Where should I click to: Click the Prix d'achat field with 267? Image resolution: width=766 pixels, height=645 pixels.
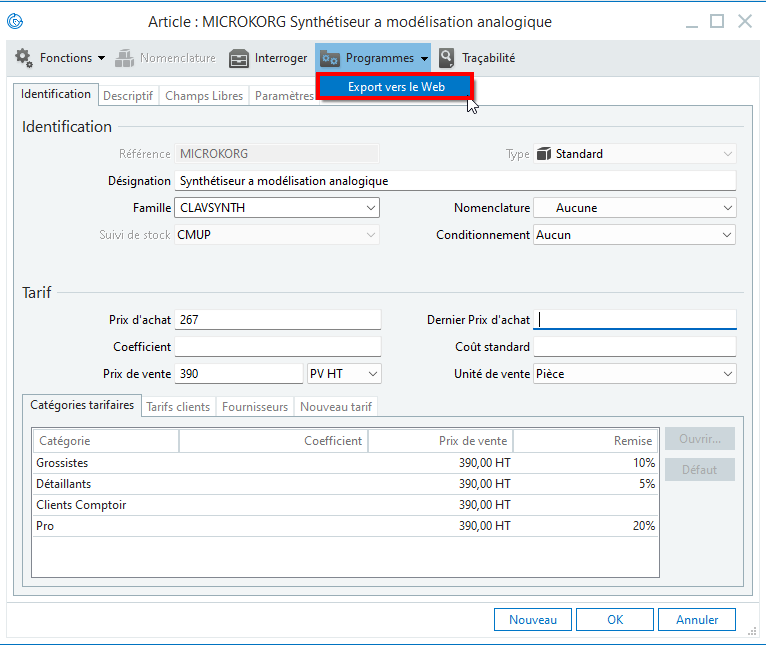click(277, 320)
